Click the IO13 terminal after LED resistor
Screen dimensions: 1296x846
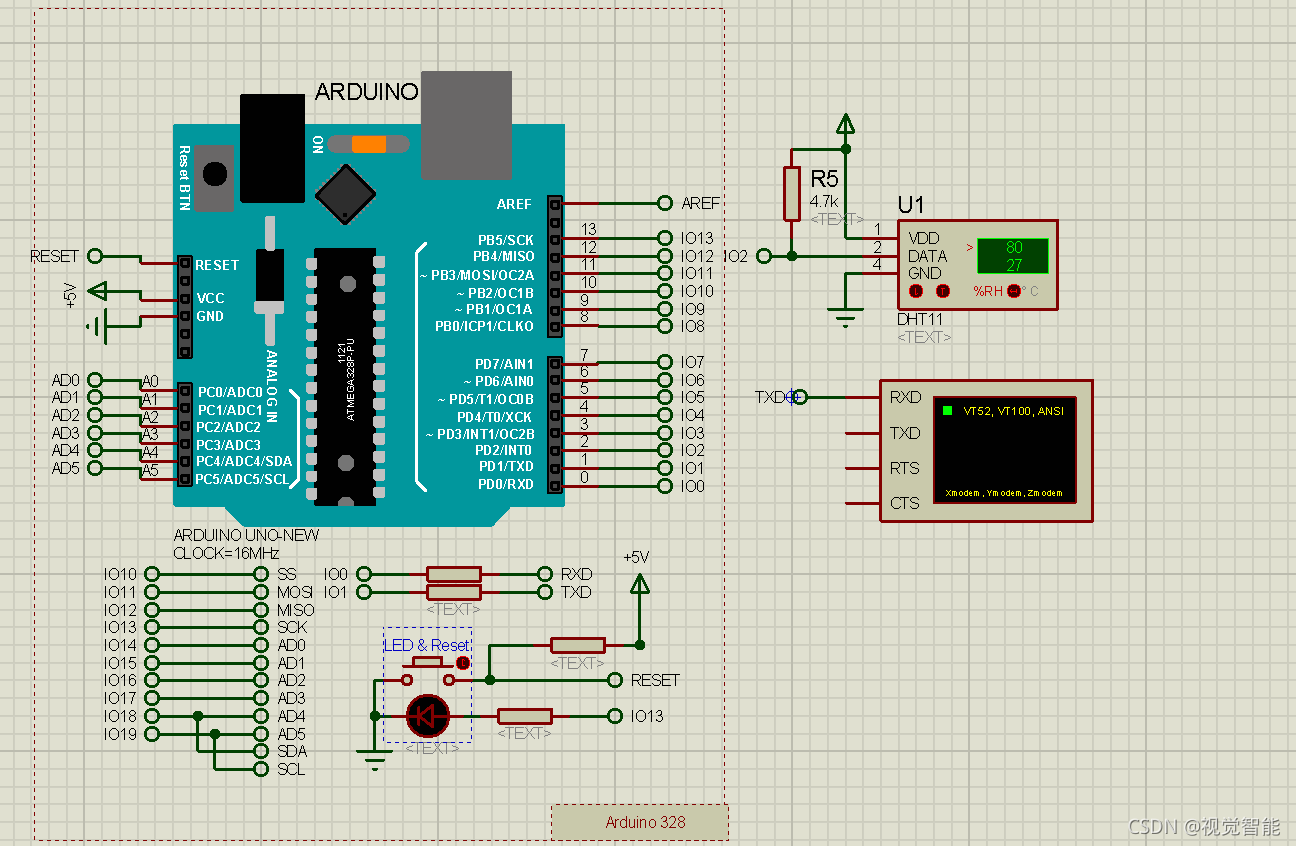pos(615,716)
